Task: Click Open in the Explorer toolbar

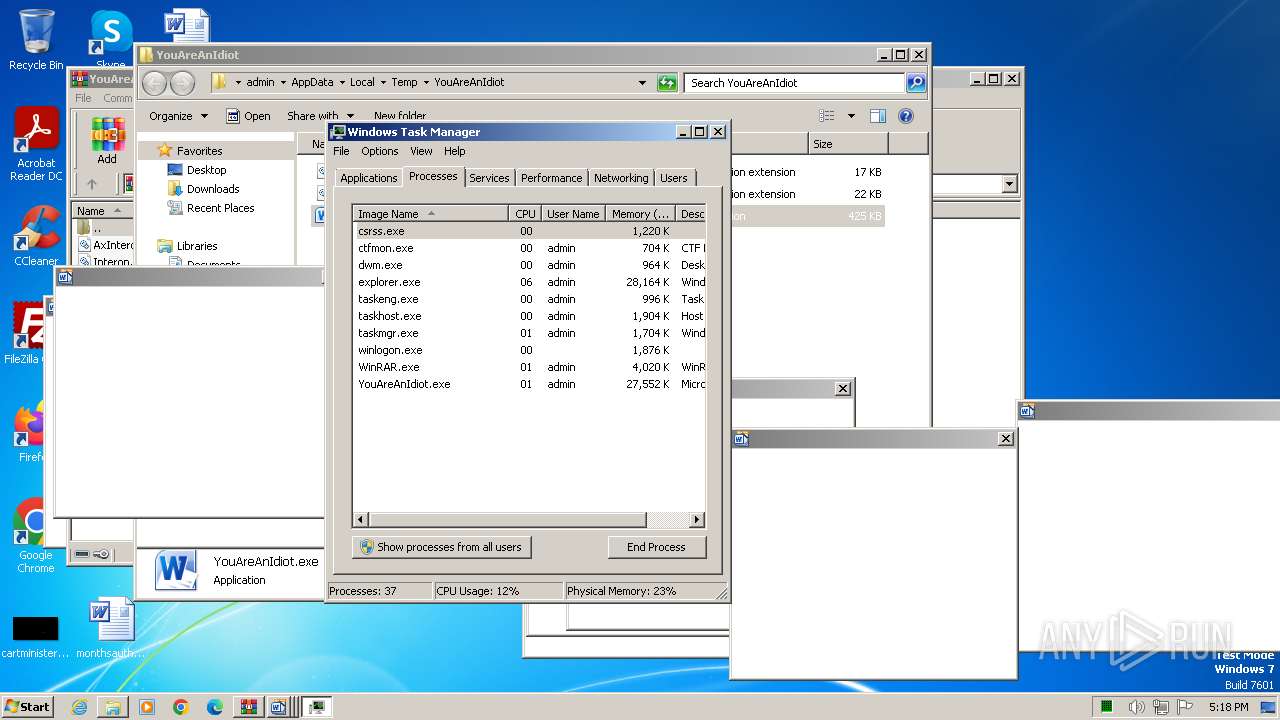Action: pyautogui.click(x=248, y=116)
